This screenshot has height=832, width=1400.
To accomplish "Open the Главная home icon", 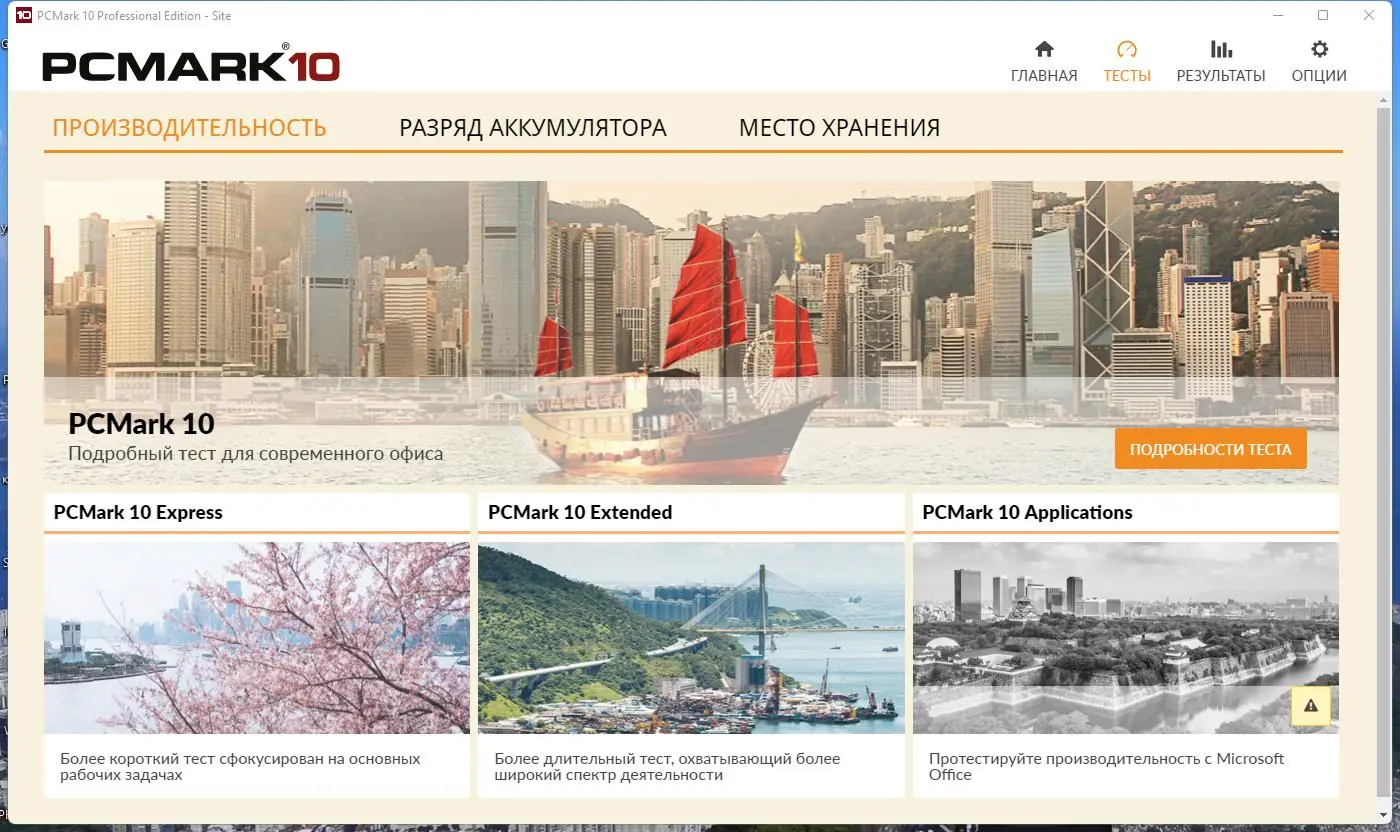I will click(x=1044, y=49).
